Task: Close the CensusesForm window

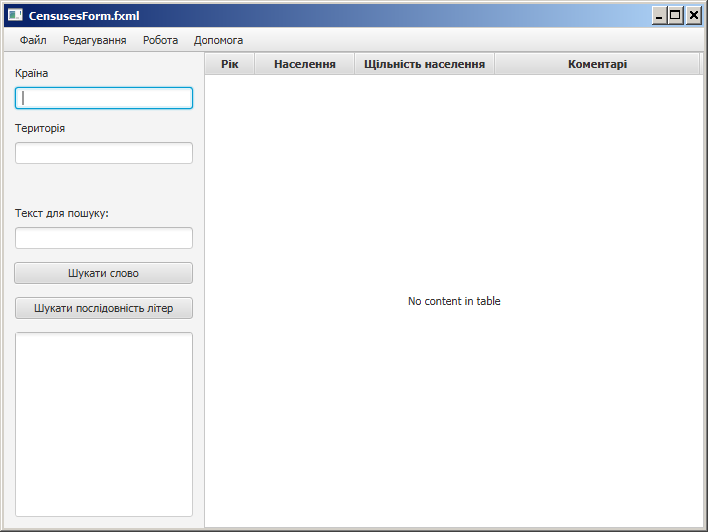Action: 693,15
